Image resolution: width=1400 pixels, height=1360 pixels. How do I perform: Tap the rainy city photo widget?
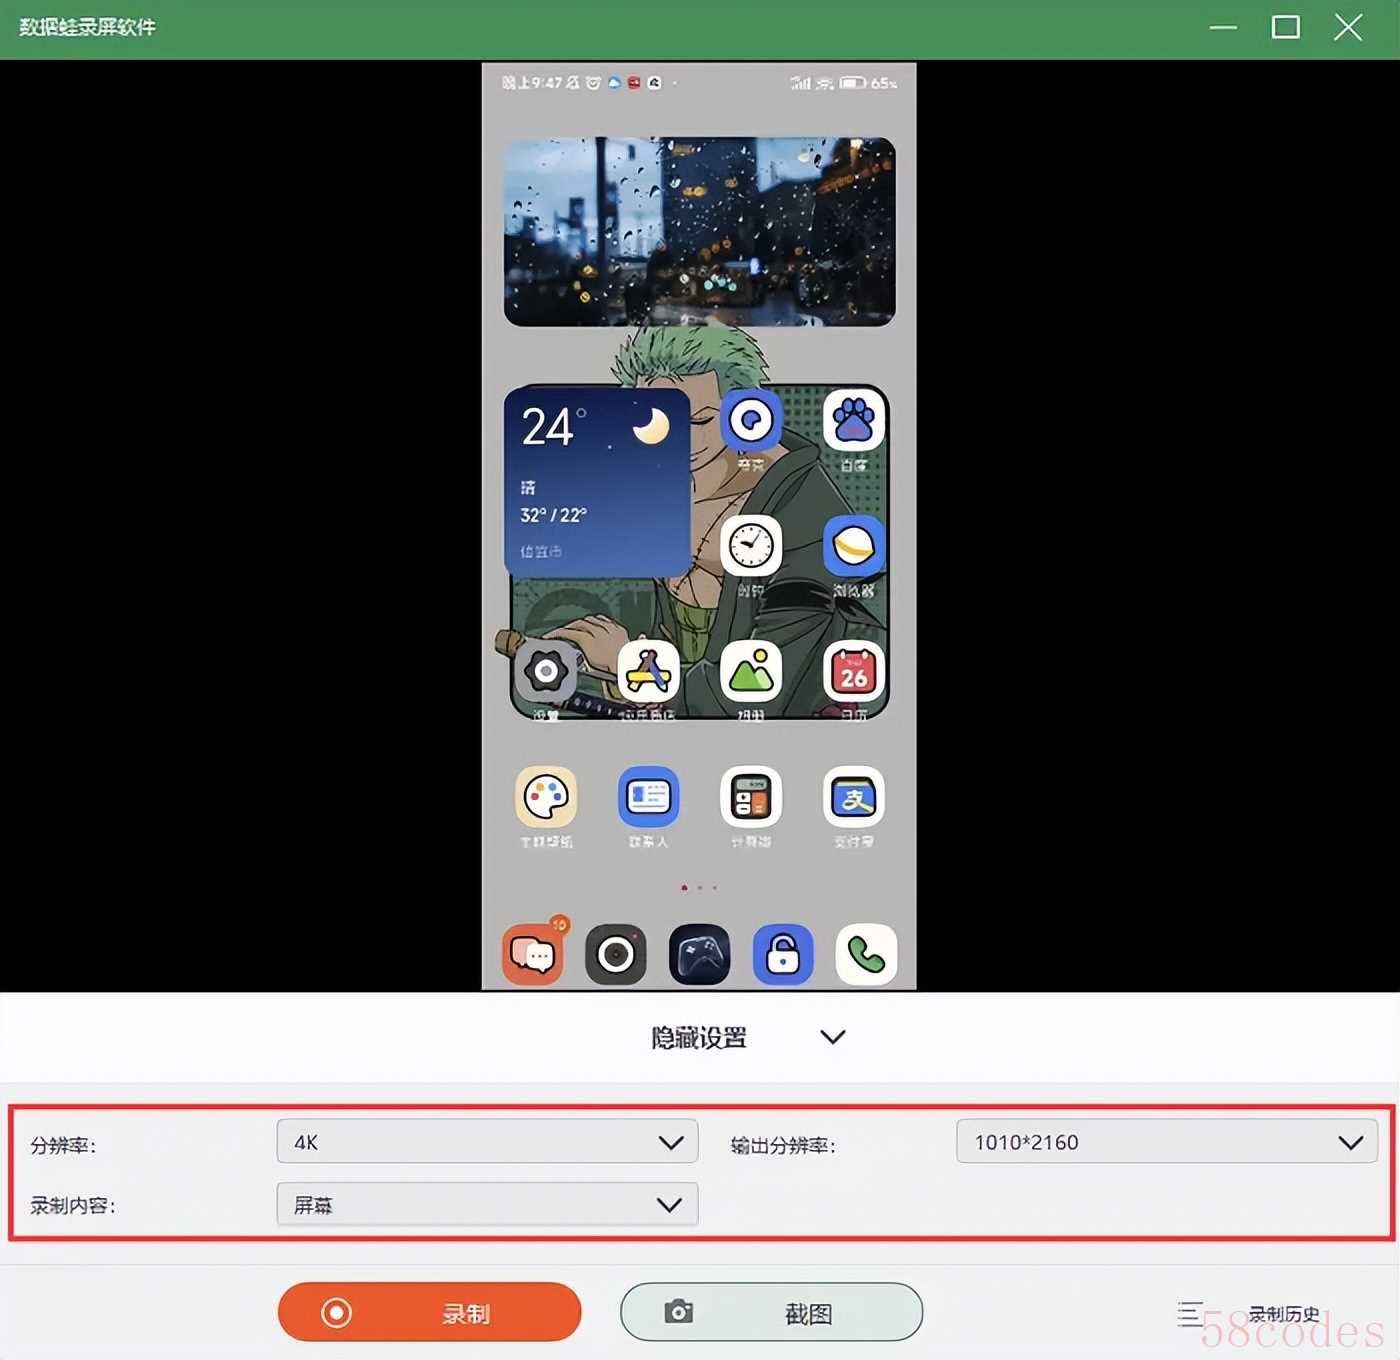(699, 231)
